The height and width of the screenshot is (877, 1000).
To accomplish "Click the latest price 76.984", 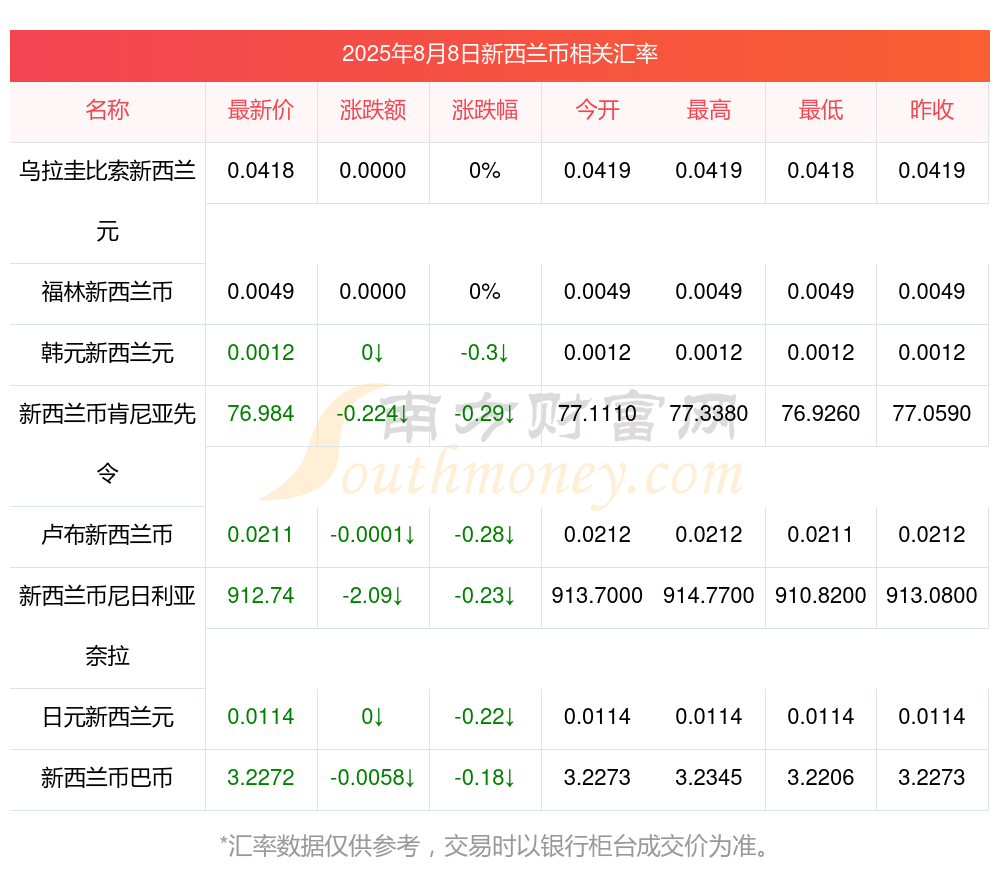I will (260, 413).
